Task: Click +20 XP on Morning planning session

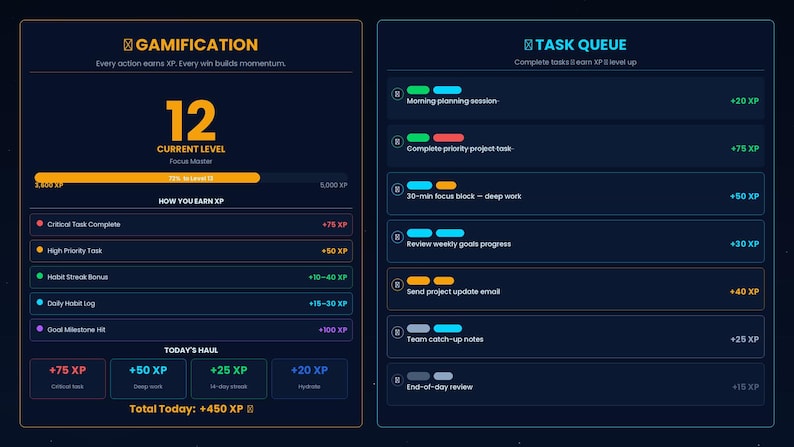Action: click(744, 101)
